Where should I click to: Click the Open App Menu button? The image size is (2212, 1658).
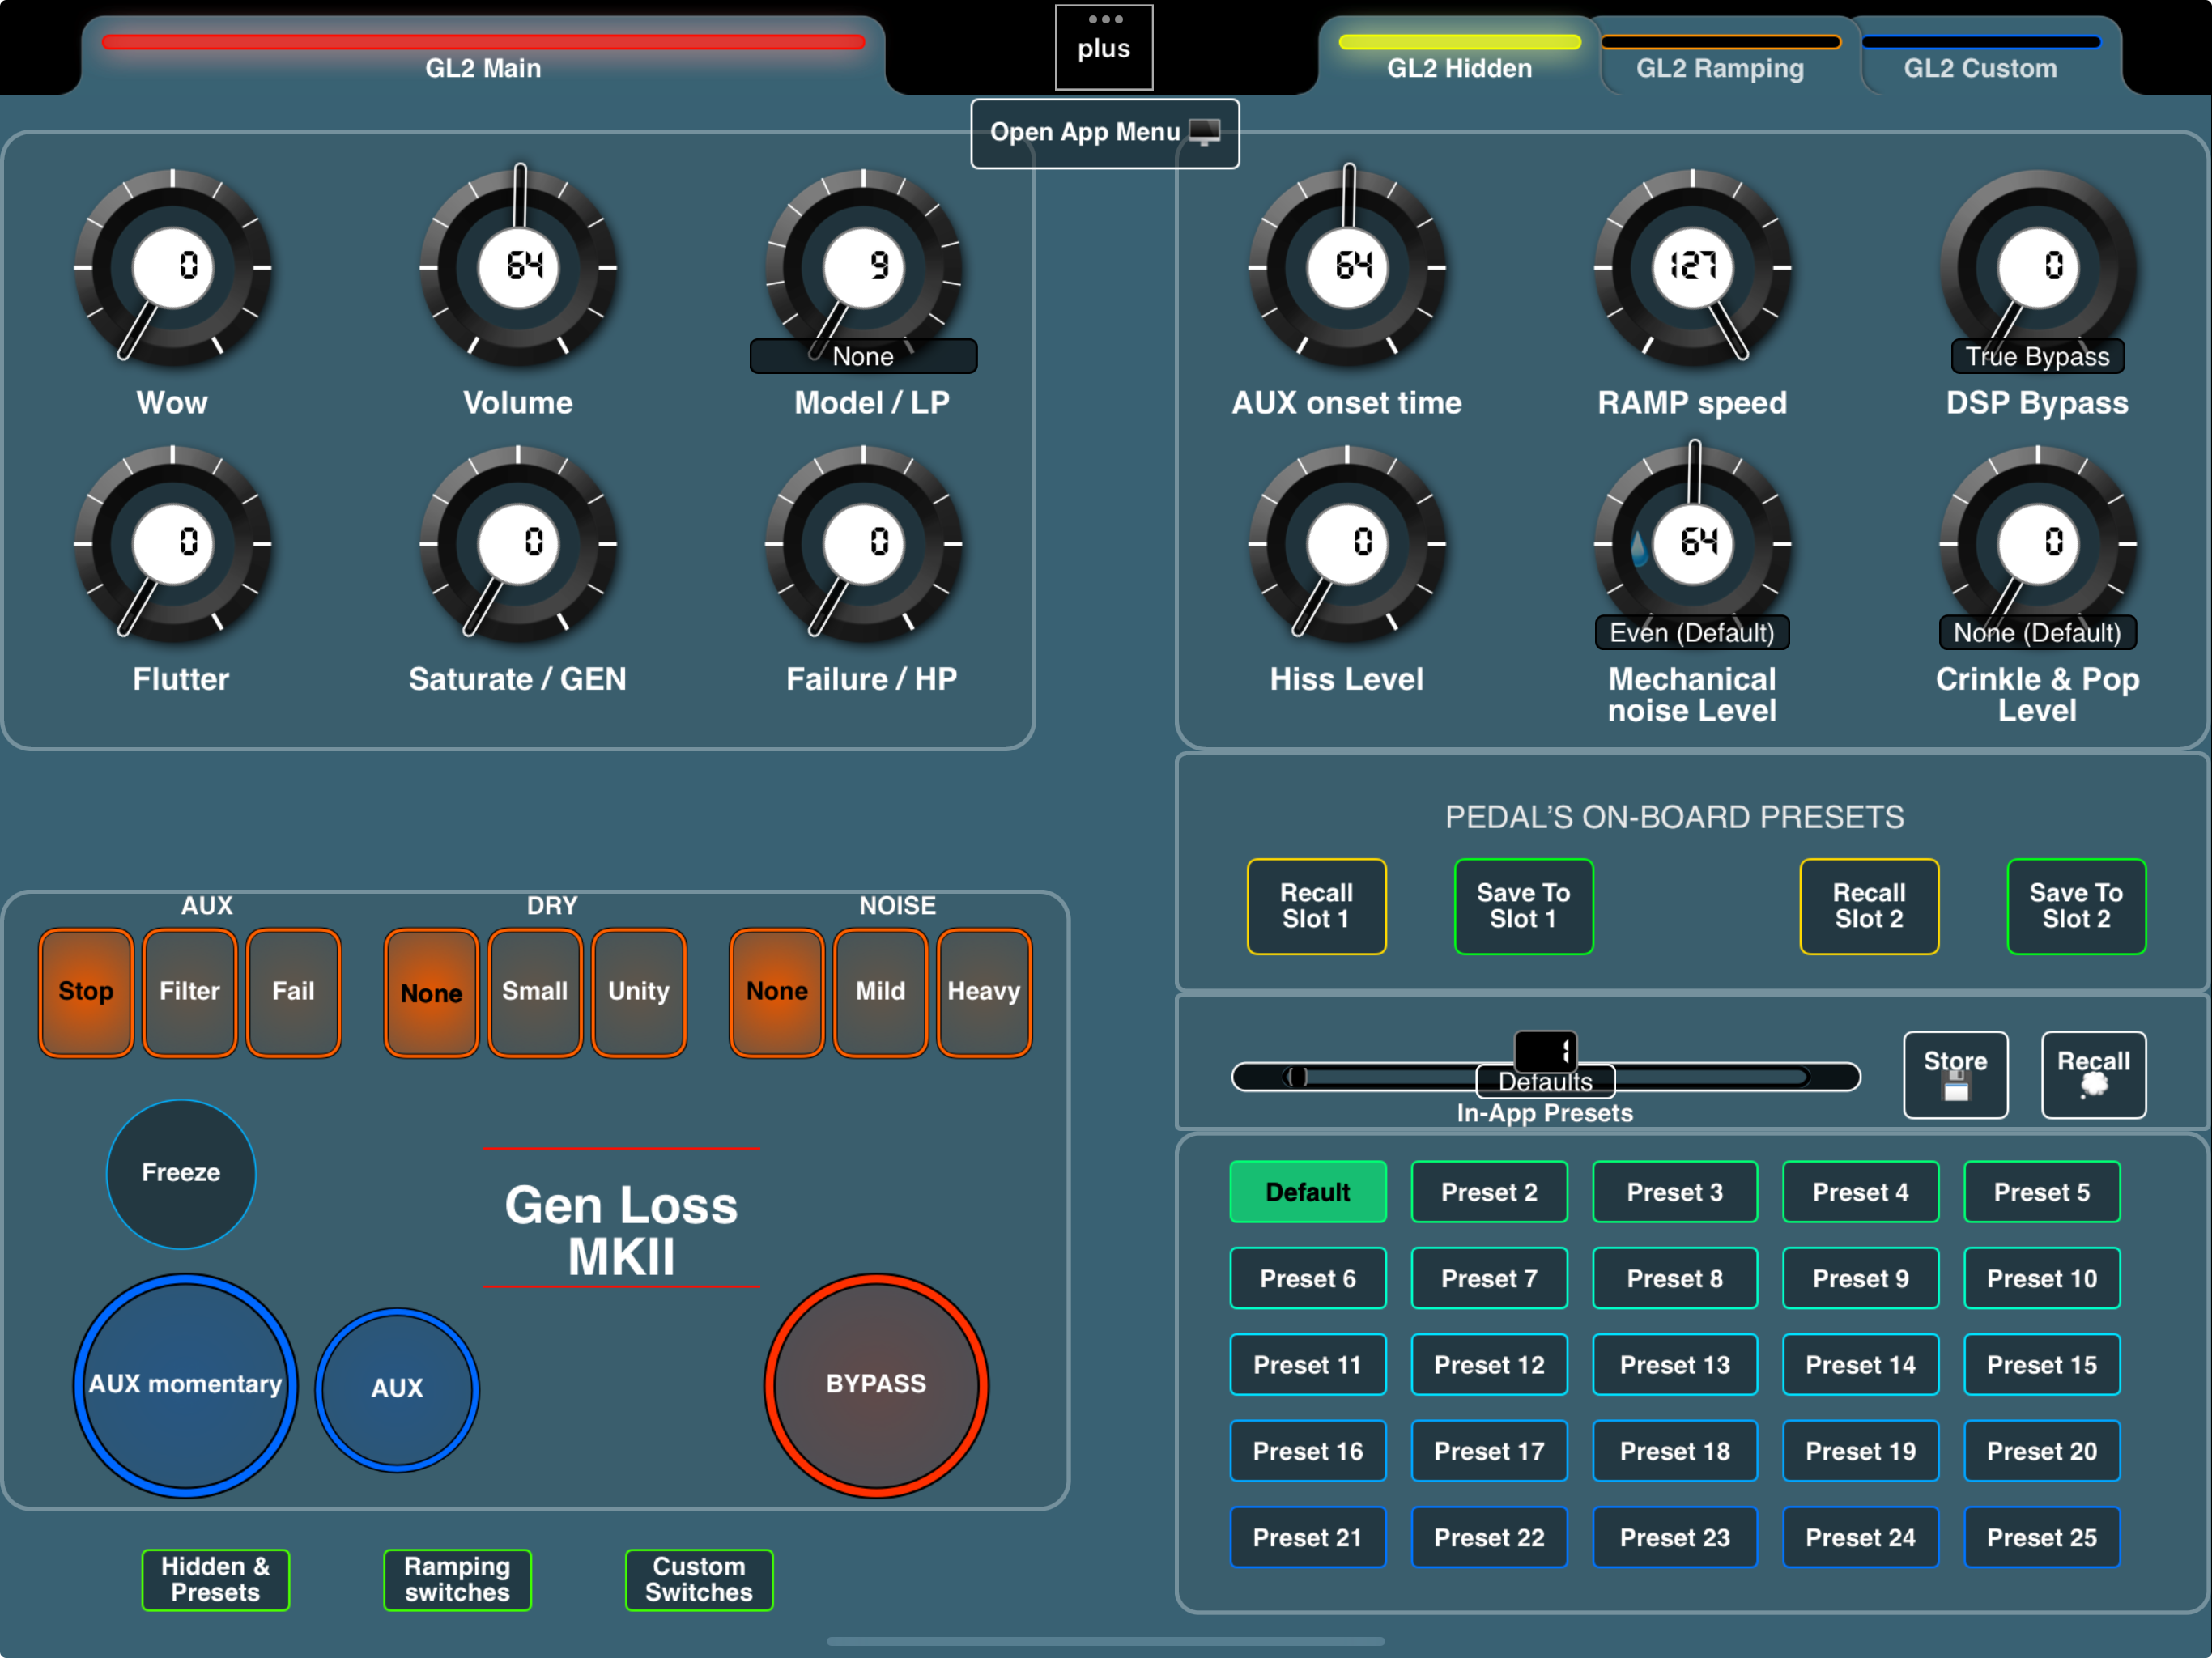[x=1105, y=133]
